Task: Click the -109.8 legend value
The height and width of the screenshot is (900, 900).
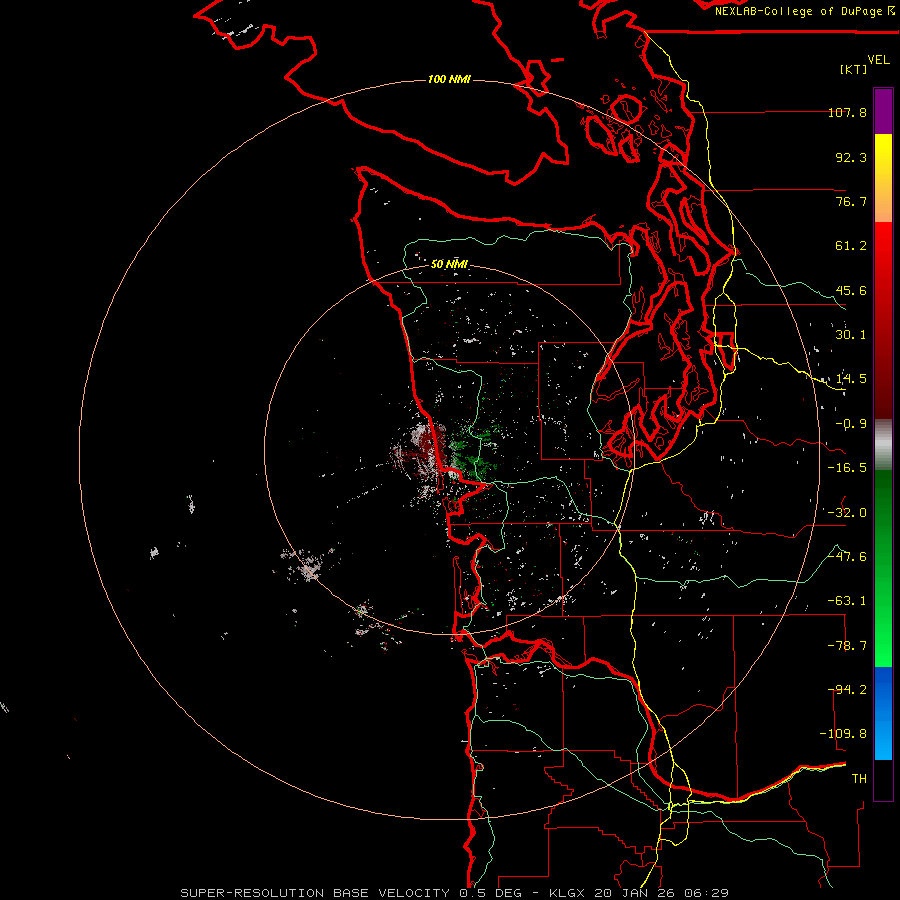Action: pos(843,734)
